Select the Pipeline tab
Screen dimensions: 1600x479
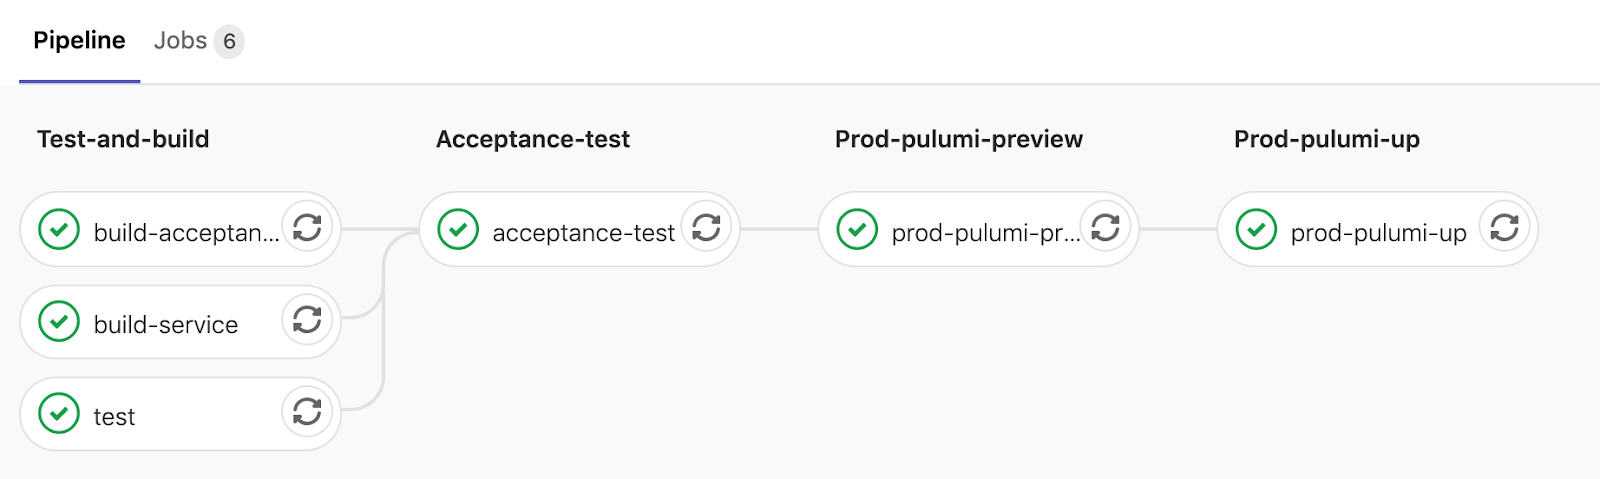pos(79,41)
